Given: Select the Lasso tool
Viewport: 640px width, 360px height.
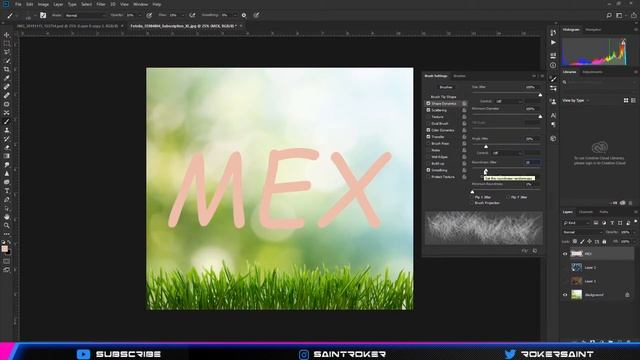Looking at the screenshot, I should (7, 52).
